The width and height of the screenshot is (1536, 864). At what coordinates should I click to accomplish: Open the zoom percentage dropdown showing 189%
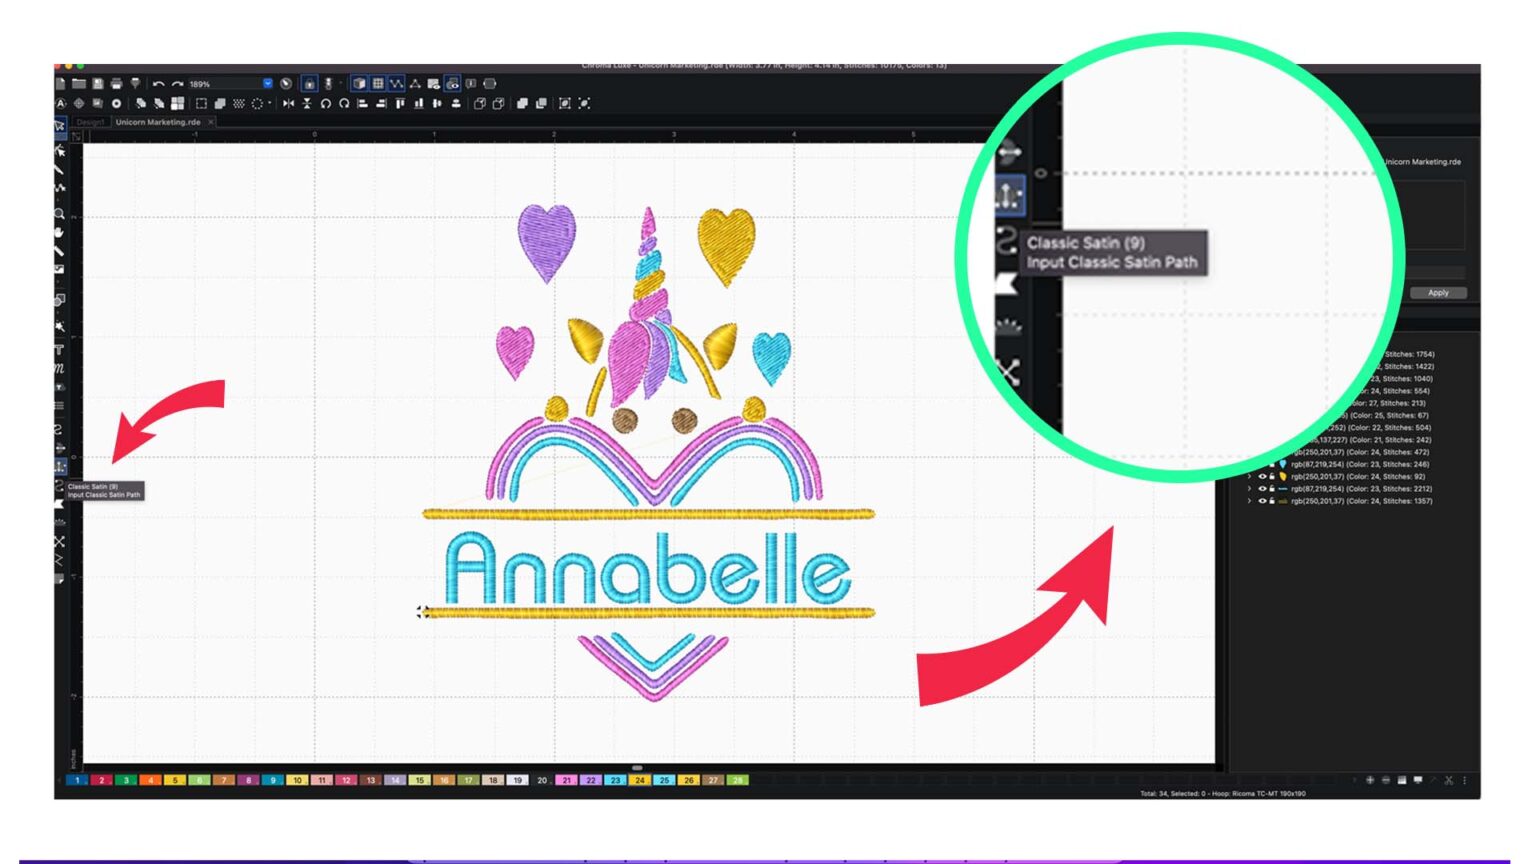tap(267, 84)
